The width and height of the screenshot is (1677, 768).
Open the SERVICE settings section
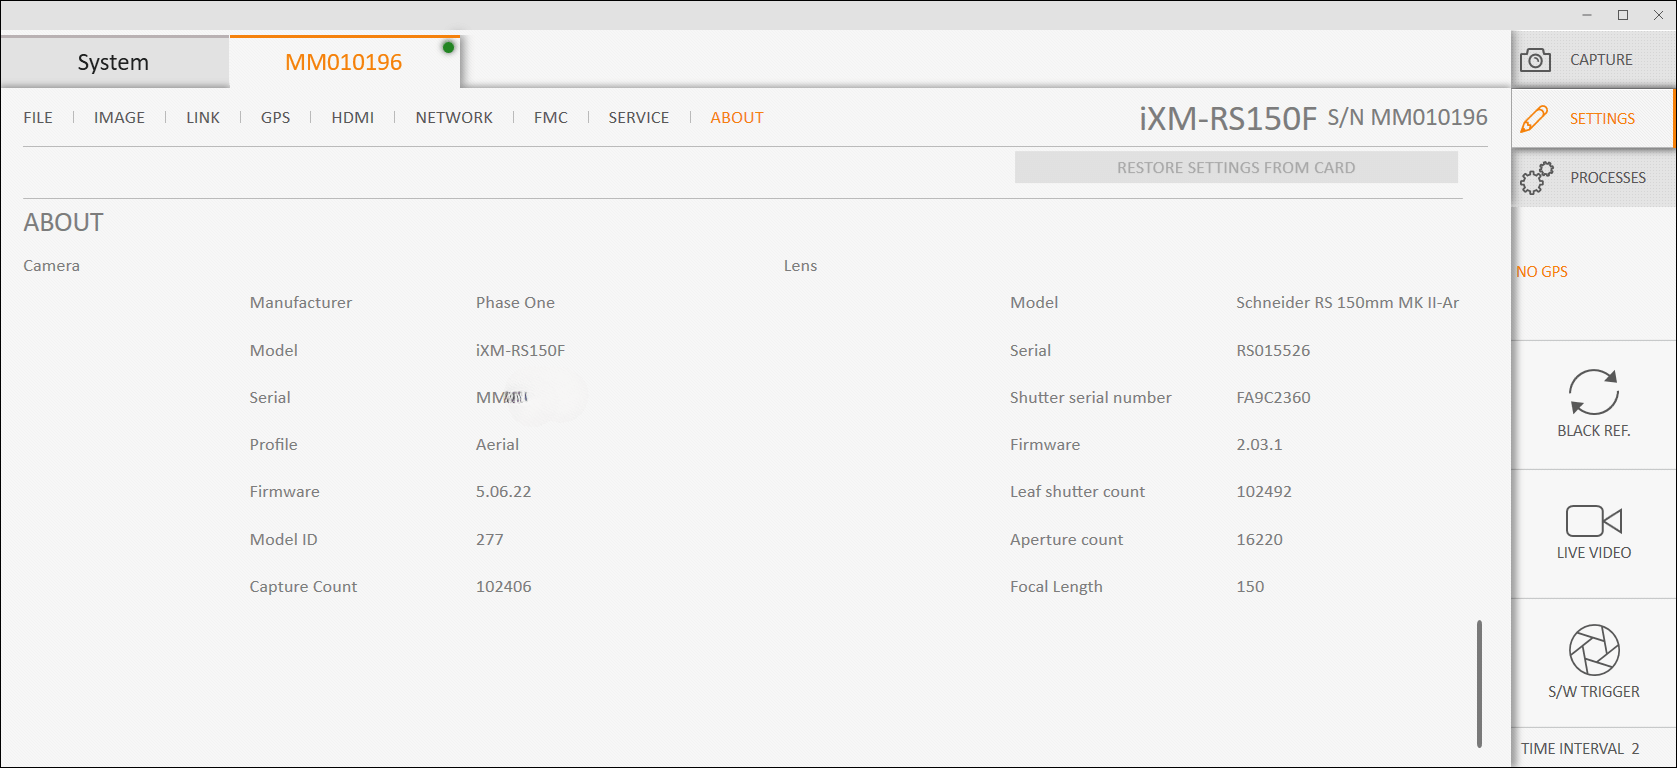[639, 117]
